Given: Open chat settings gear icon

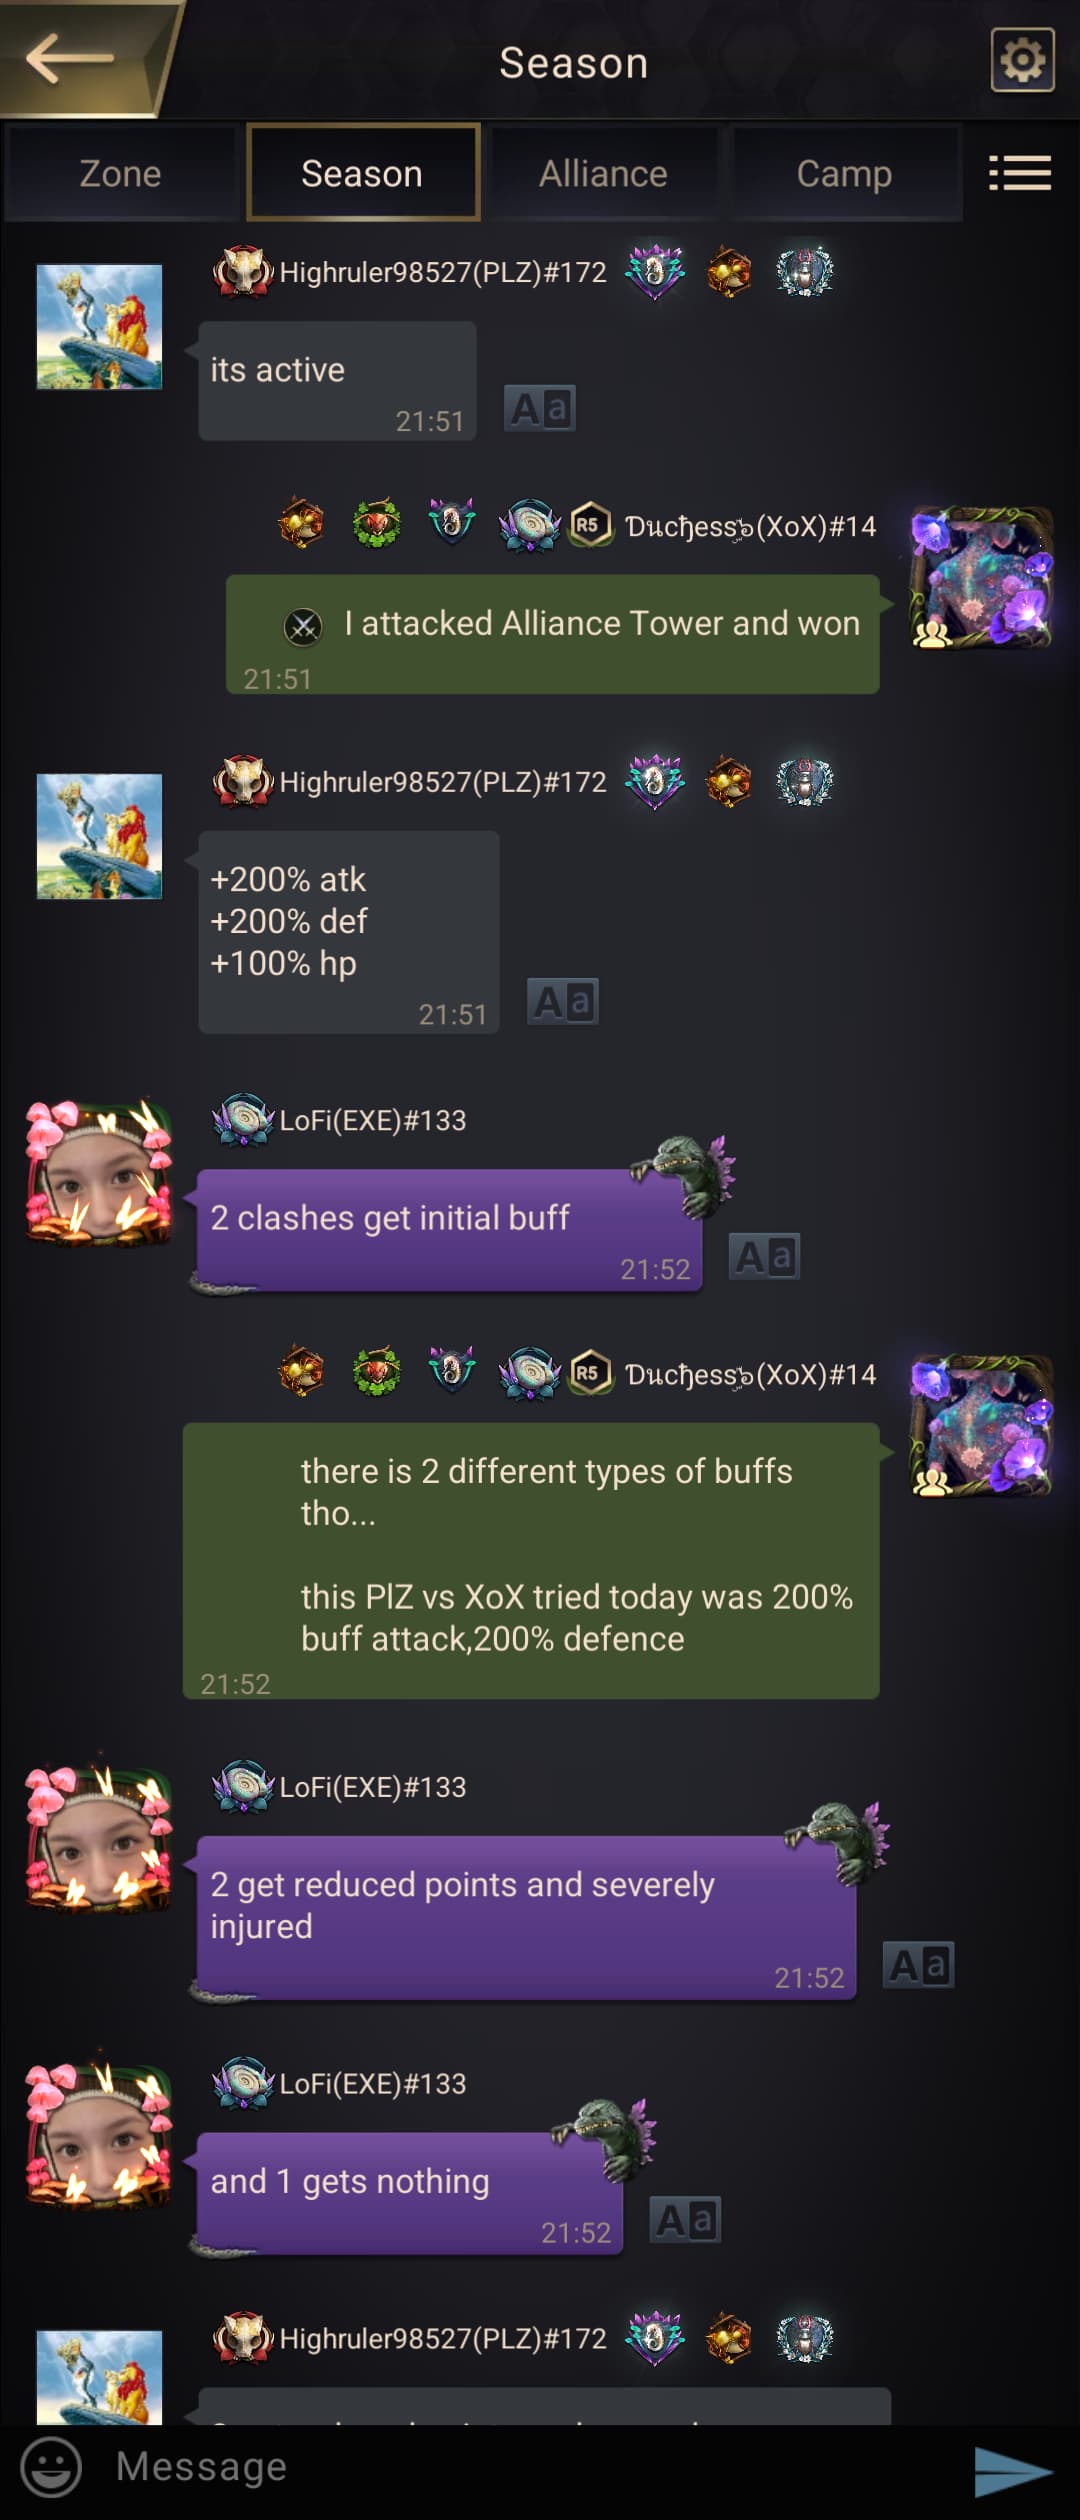Looking at the screenshot, I should click(1022, 60).
